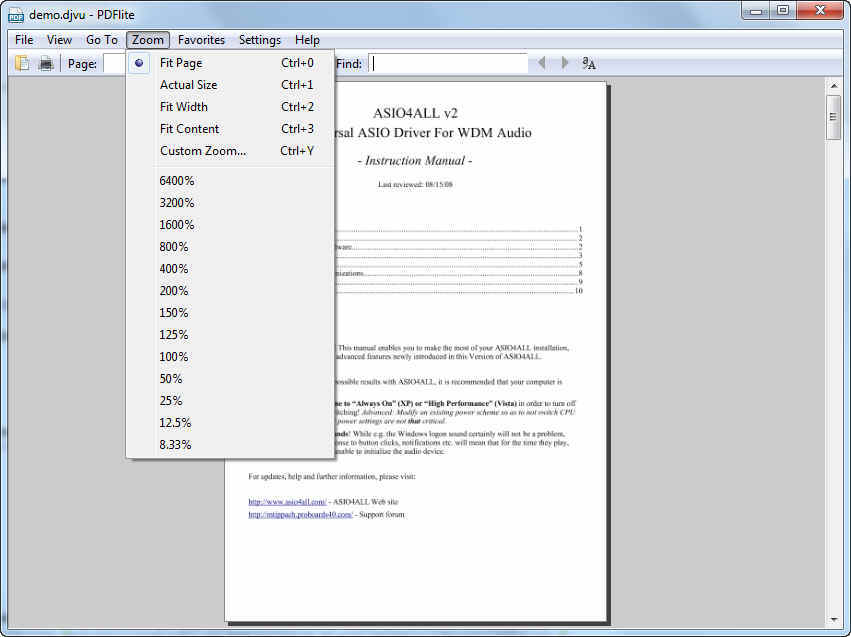Choose Fit Width zoom option
This screenshot has width=851, height=637.
click(231, 107)
